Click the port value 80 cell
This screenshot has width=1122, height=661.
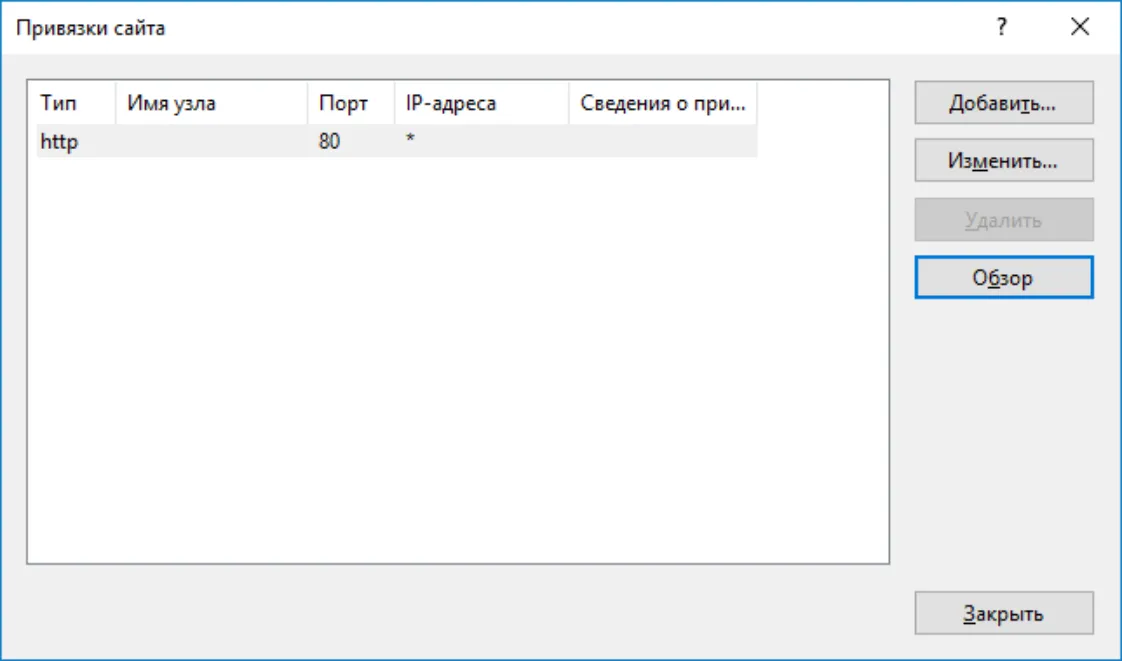pos(329,141)
